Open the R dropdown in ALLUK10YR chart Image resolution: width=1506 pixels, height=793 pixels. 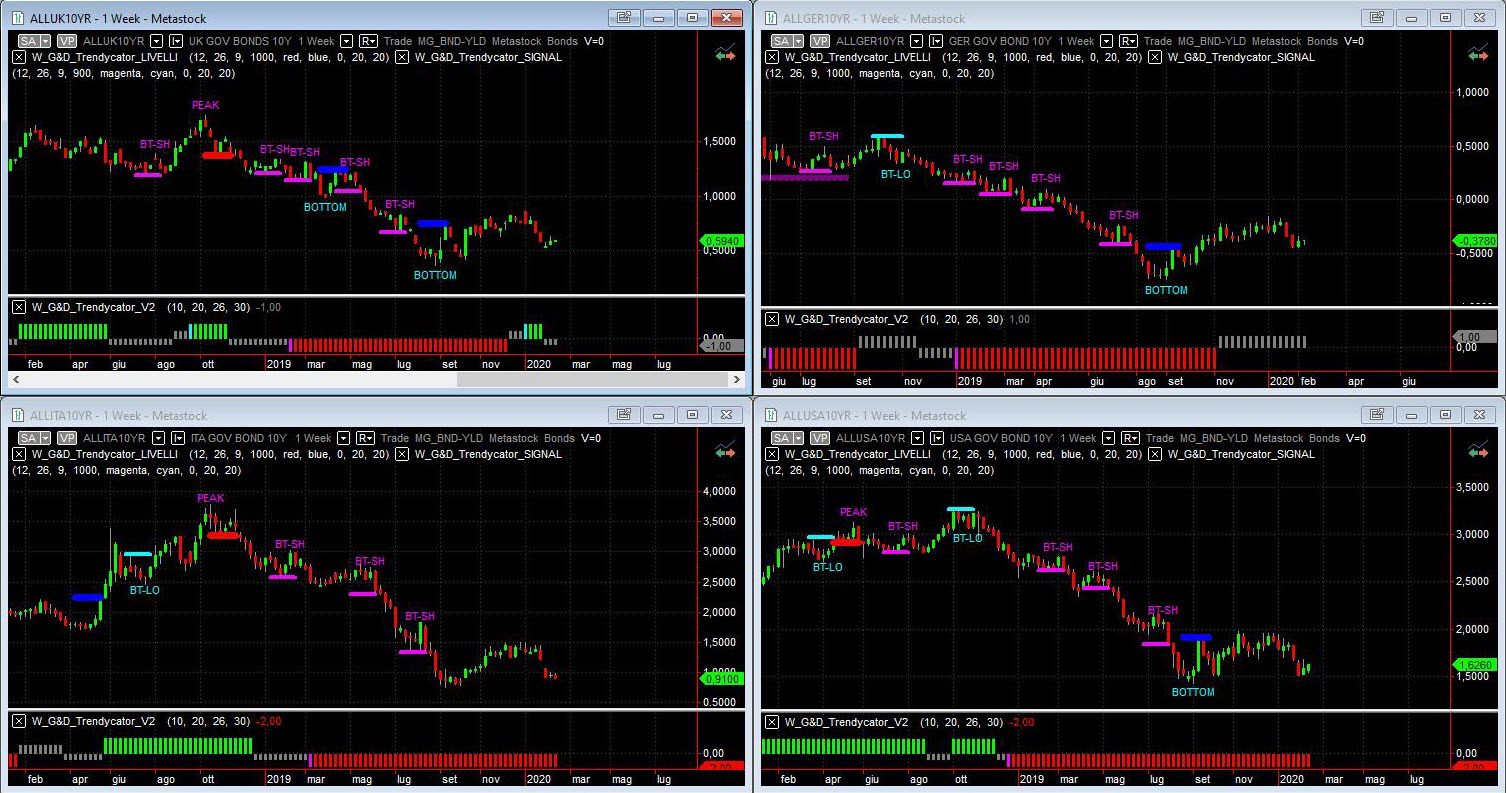point(368,41)
